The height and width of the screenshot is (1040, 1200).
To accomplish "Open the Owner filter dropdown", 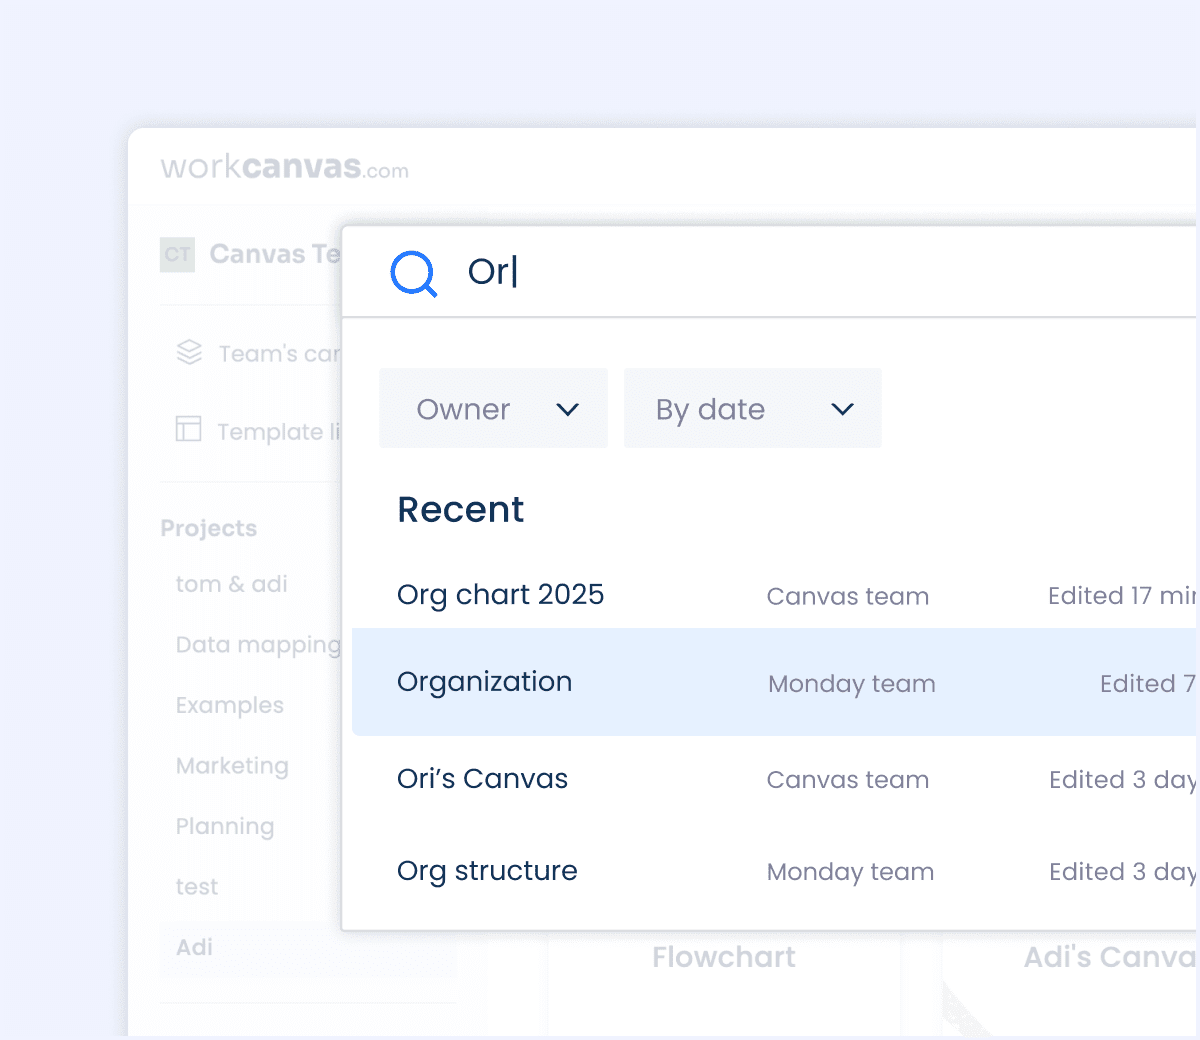I will [493, 408].
